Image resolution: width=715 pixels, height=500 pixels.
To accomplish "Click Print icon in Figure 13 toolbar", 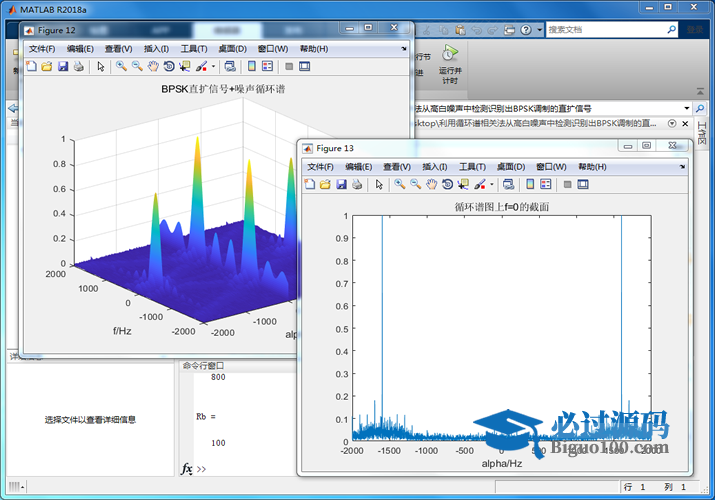I will pyautogui.click(x=357, y=185).
